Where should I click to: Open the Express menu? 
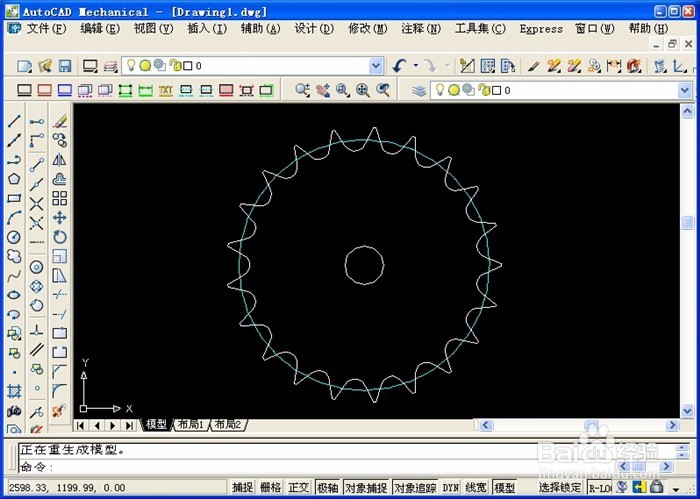coord(541,29)
